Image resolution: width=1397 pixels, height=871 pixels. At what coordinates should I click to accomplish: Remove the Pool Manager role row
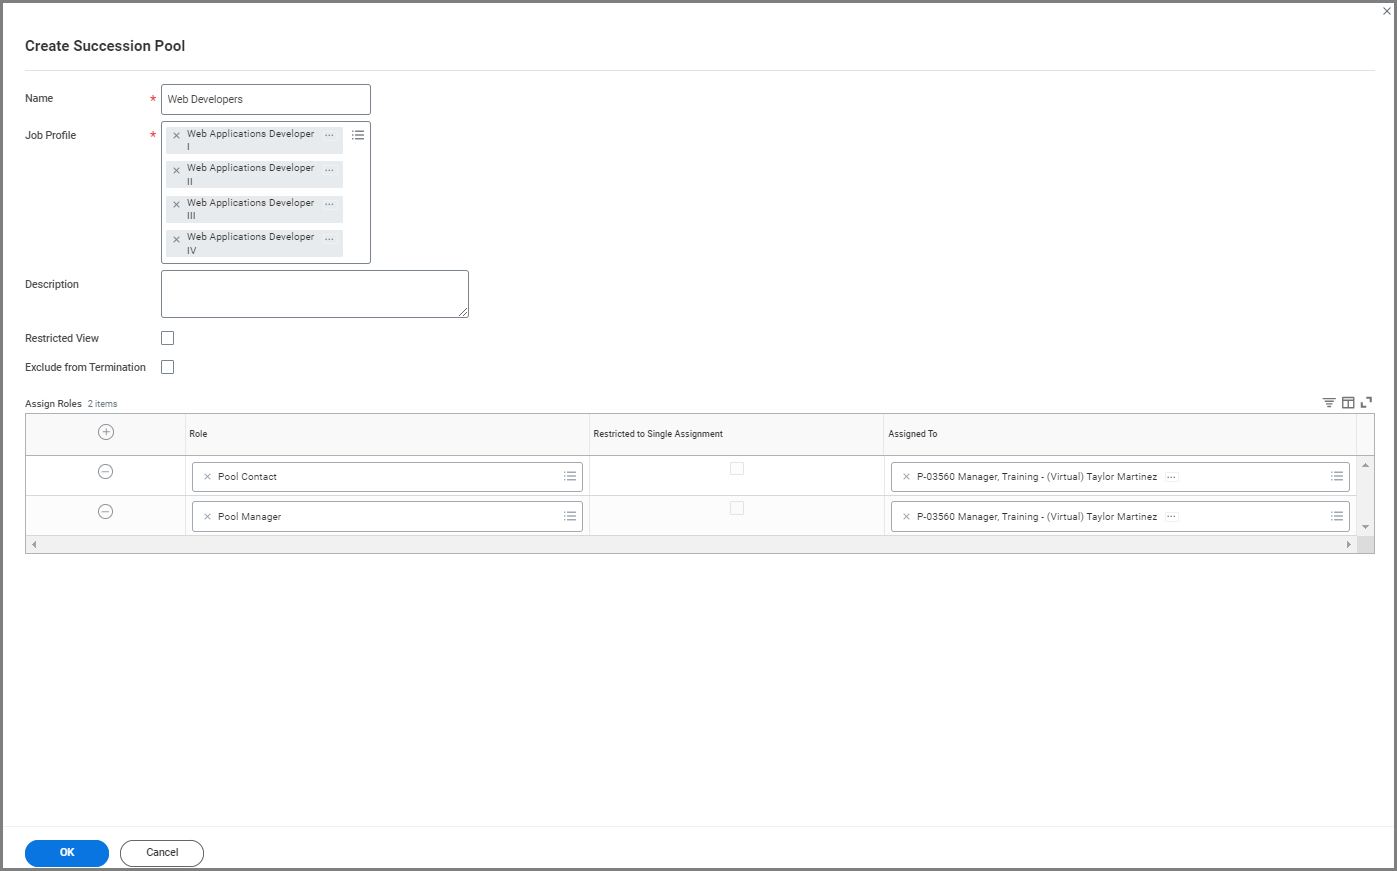[105, 512]
